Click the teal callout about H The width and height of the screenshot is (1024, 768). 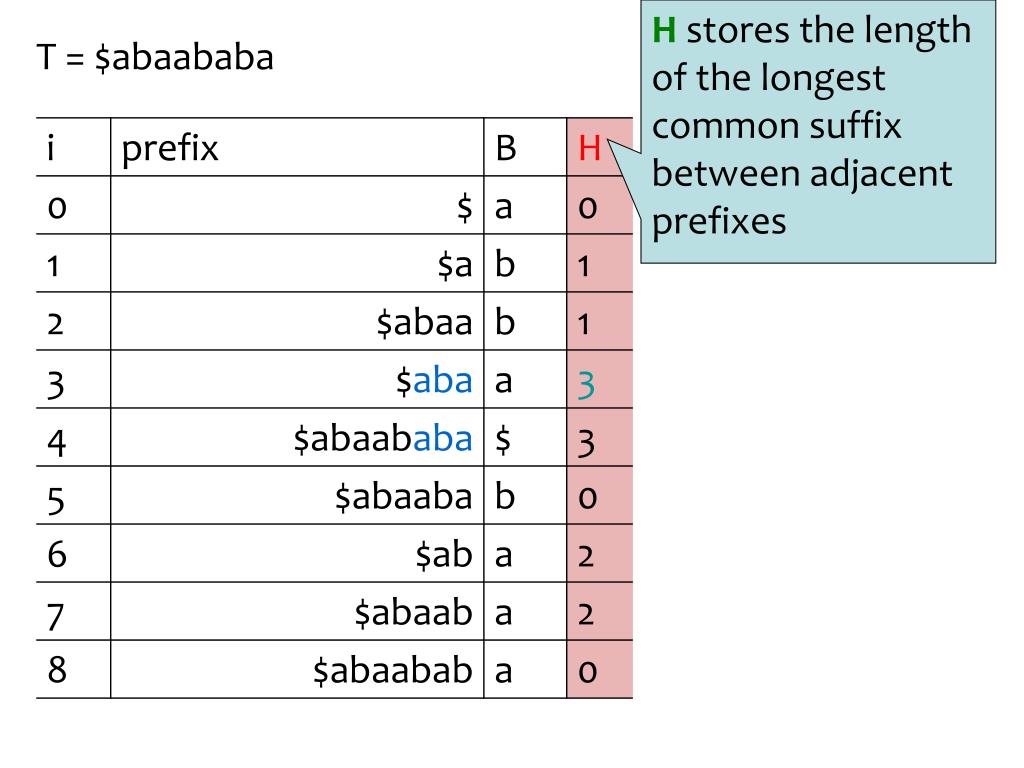click(818, 131)
